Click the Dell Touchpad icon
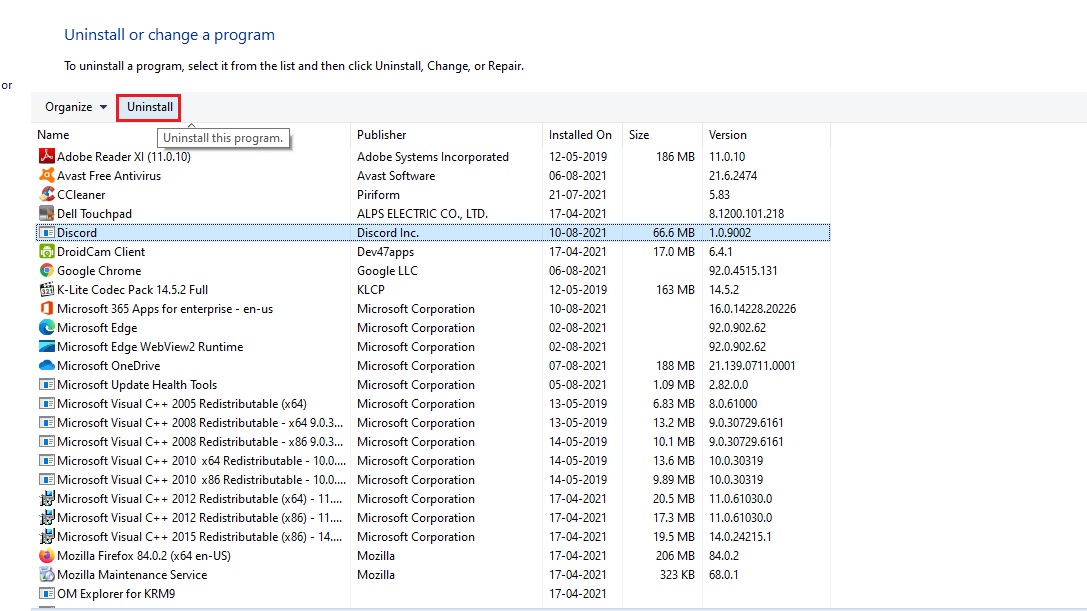Viewport: 1087px width, 611px height. pyautogui.click(x=46, y=214)
